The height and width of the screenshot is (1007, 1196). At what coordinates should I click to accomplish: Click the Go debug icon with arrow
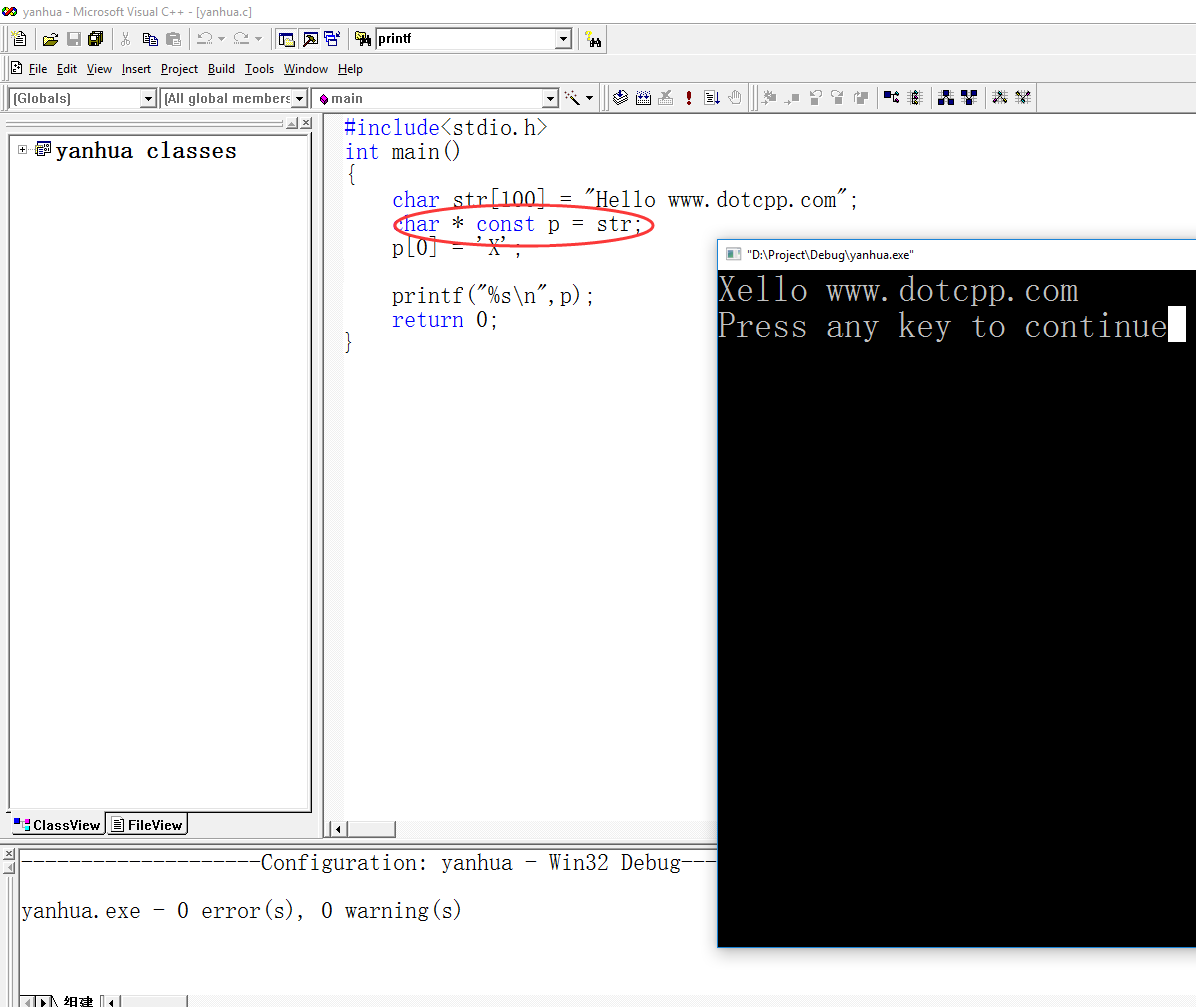[x=712, y=98]
